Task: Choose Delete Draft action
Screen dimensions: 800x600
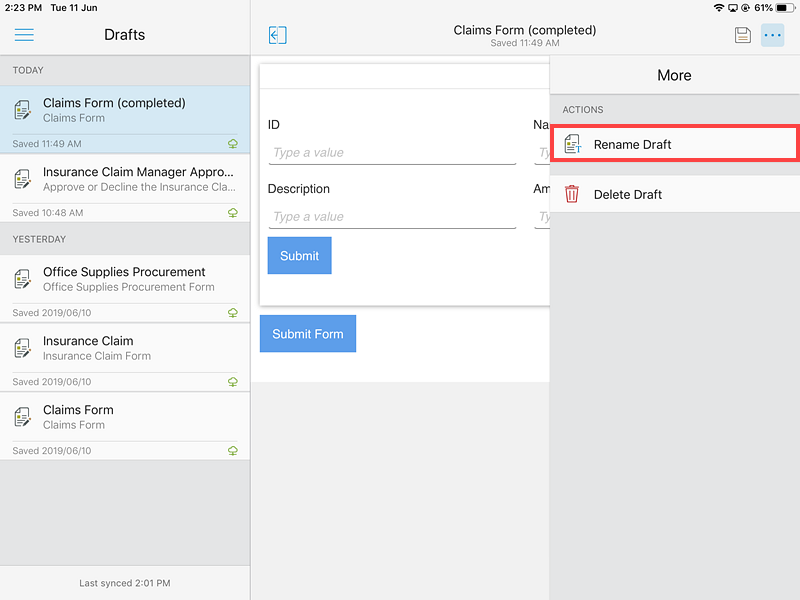Action: 674,194
